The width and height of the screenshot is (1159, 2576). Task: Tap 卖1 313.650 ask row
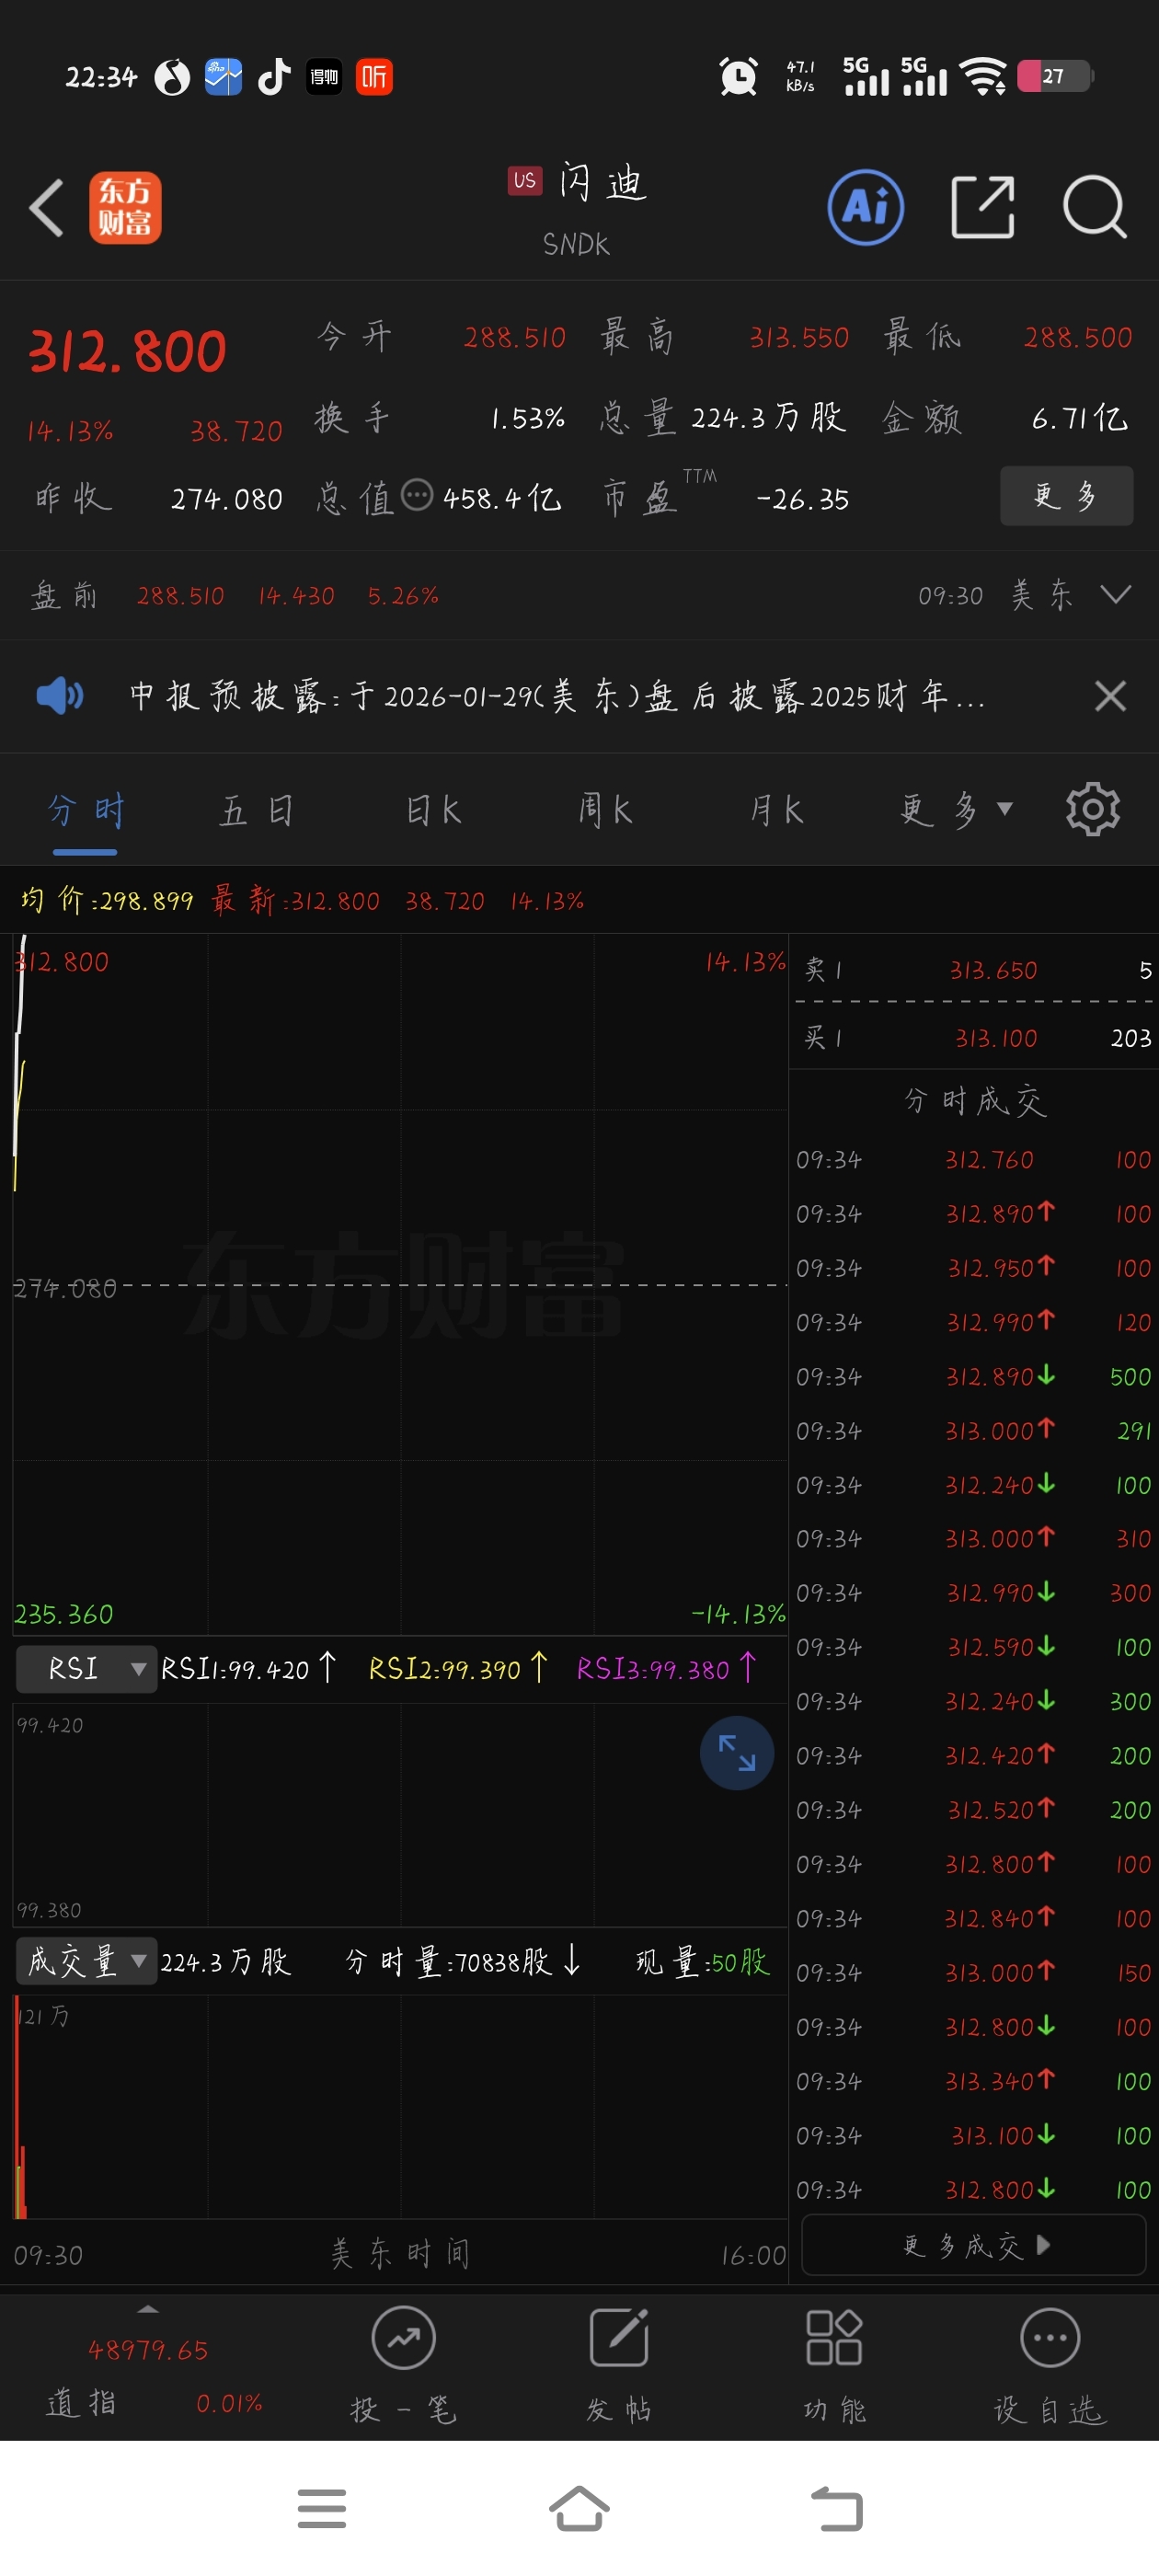click(x=975, y=969)
